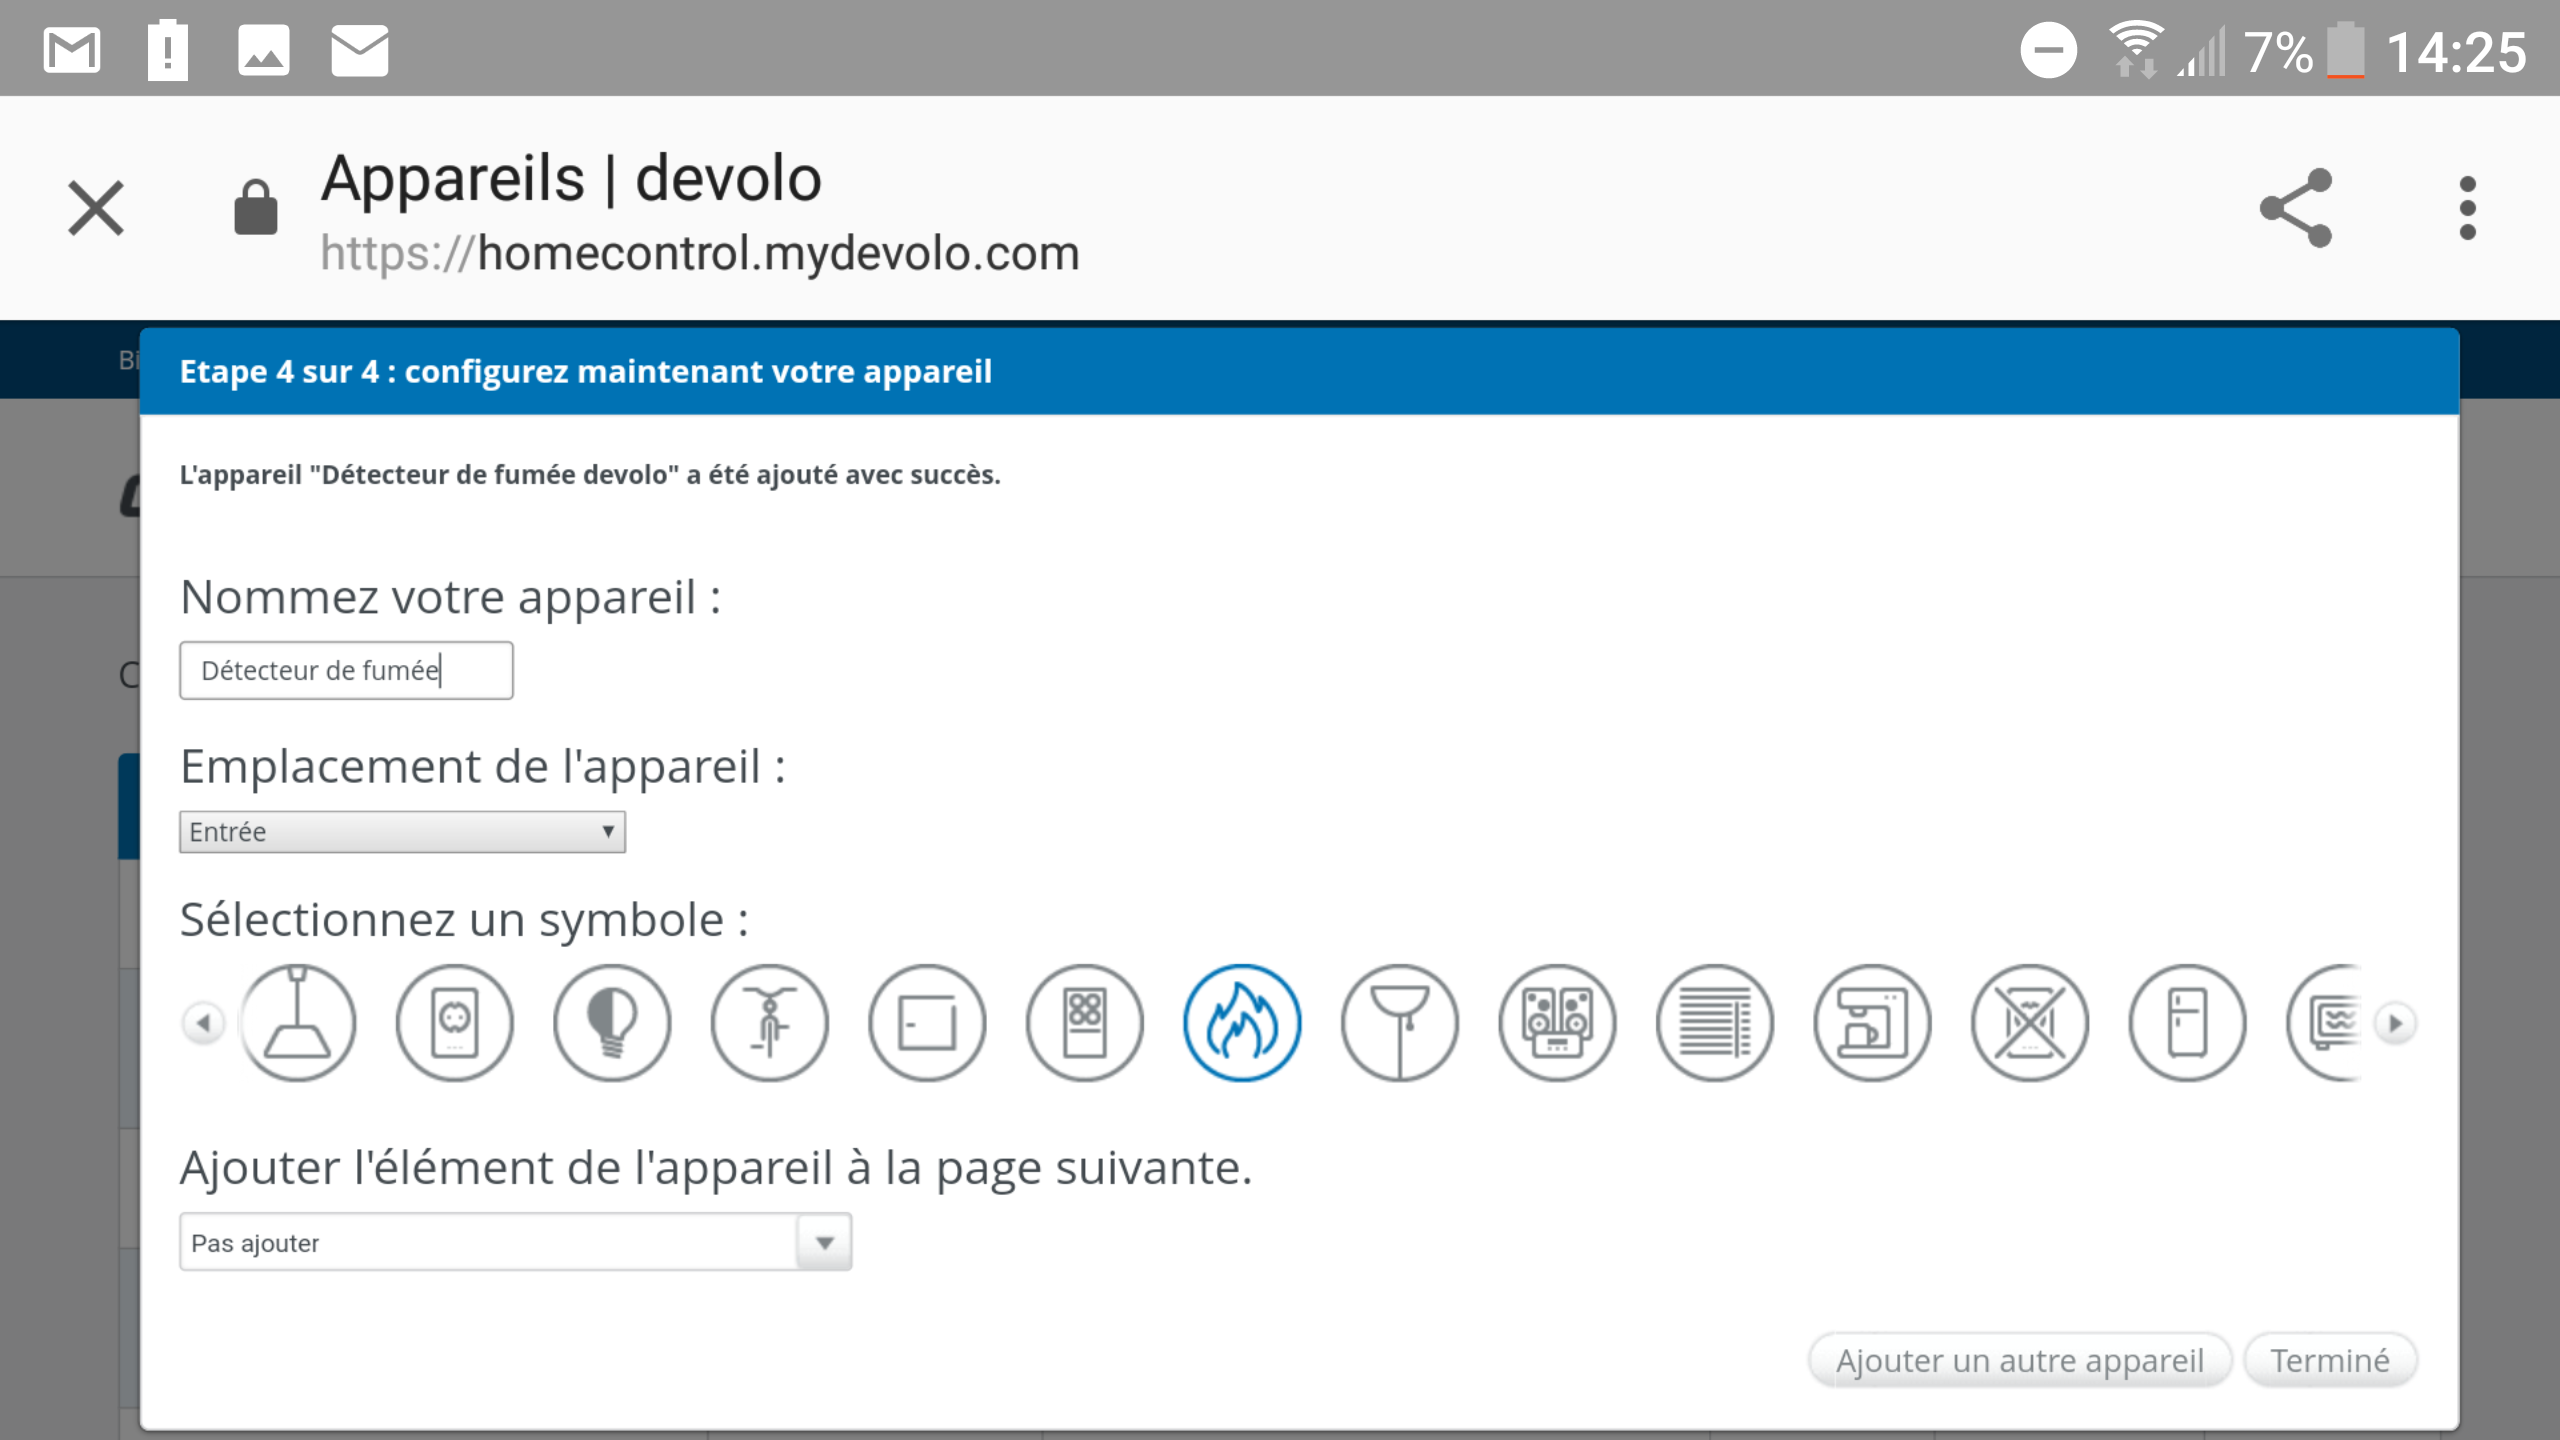Viewport: 2560px width, 1440px height.
Task: Pick the coffee machine symbol
Action: [x=1872, y=1022]
